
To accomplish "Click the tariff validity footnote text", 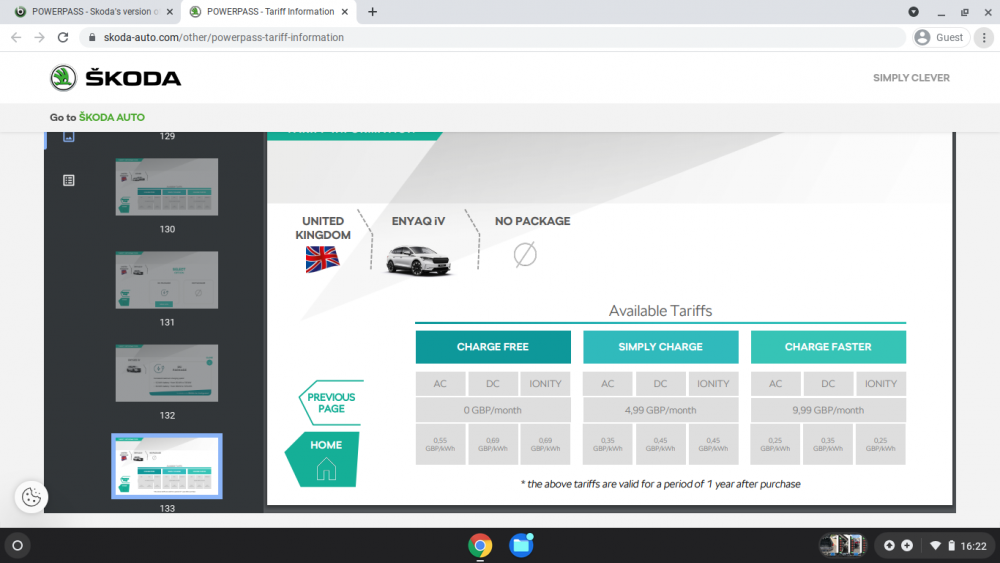I will point(660,484).
